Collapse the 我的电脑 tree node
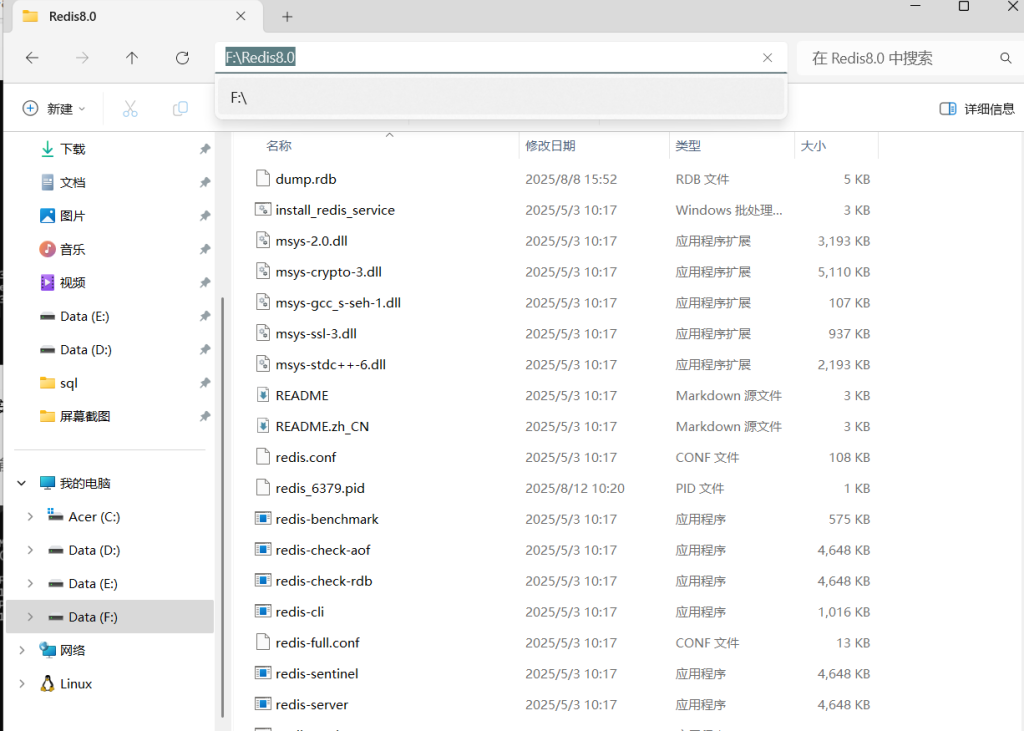This screenshot has width=1024, height=731. click(22, 483)
